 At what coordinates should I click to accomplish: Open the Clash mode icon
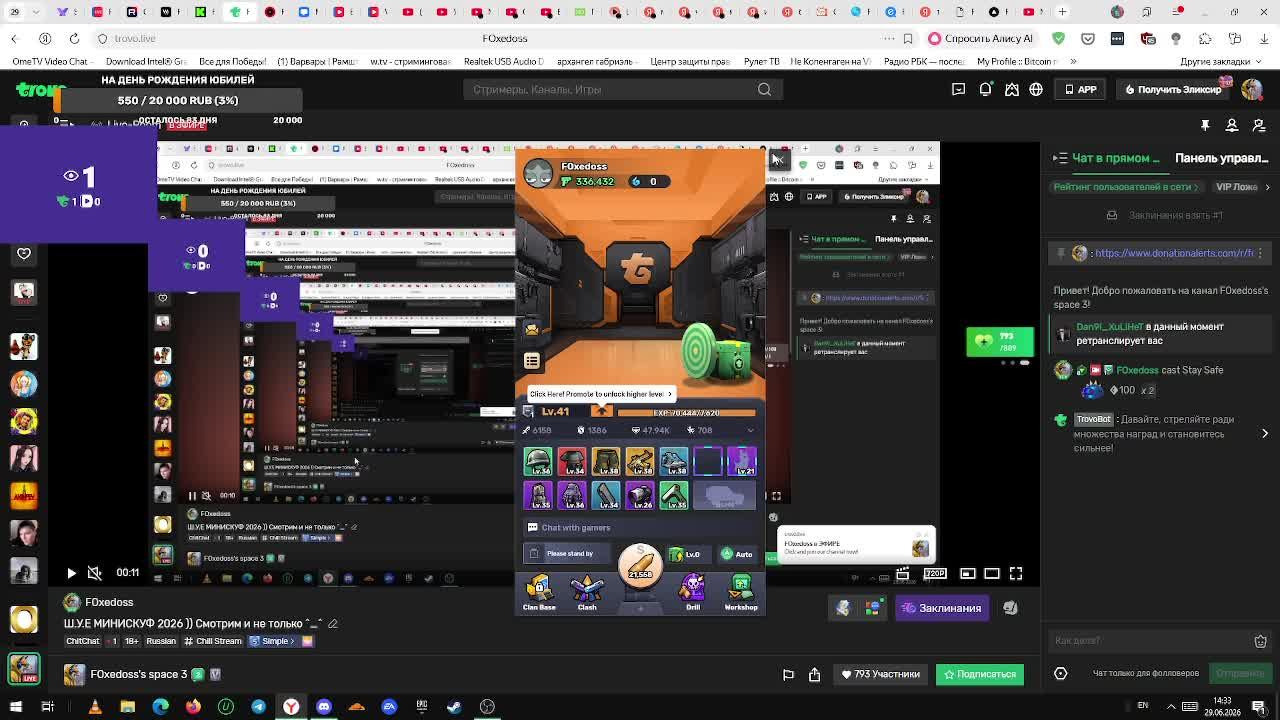[x=587, y=592]
